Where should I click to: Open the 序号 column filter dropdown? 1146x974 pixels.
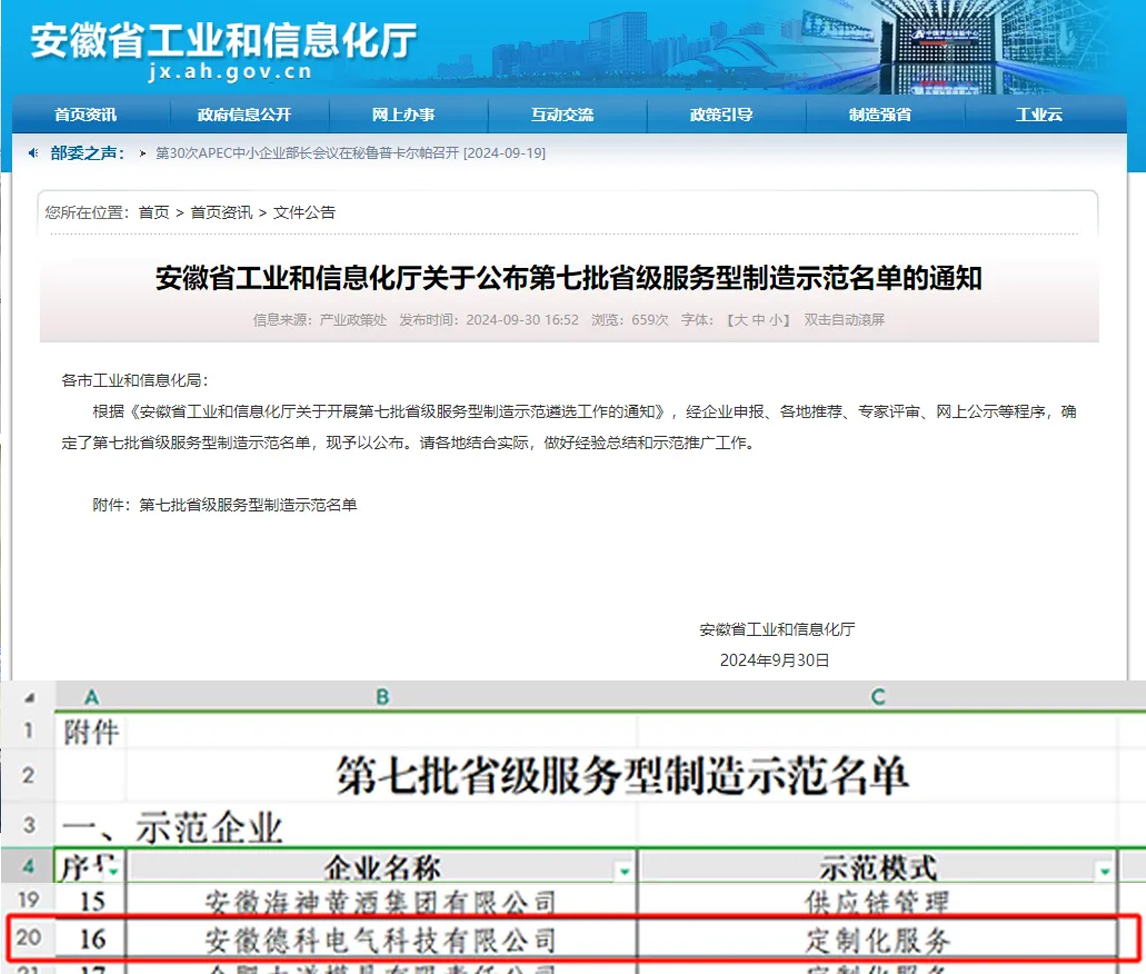(113, 871)
